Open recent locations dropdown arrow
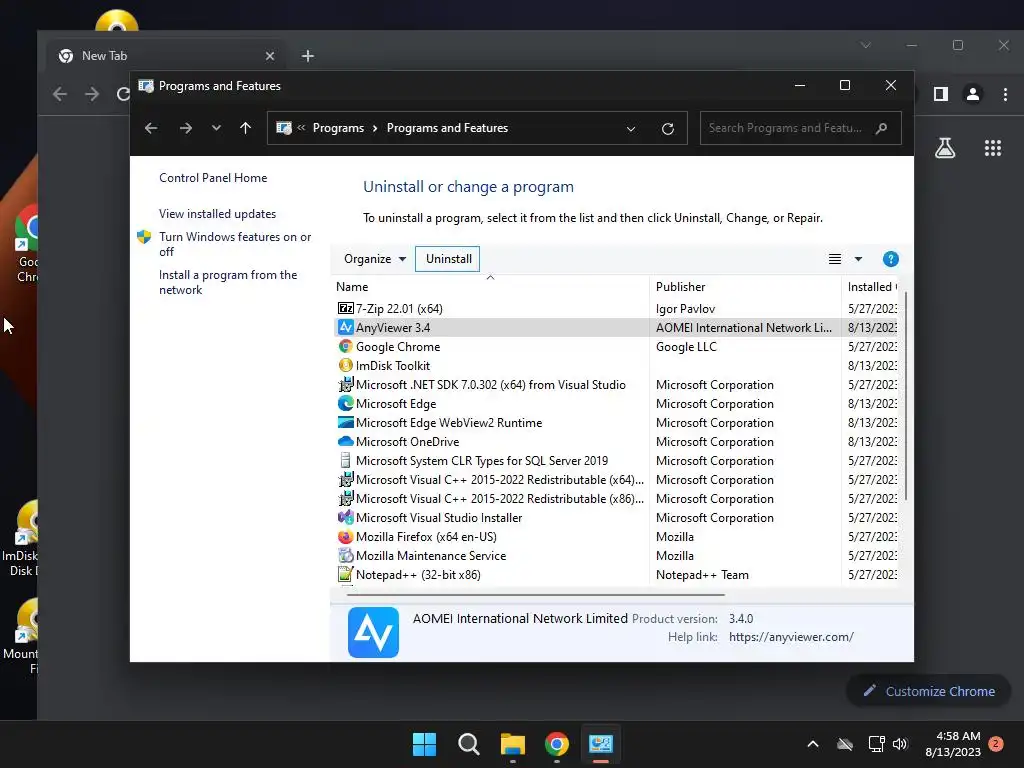 pyautogui.click(x=216, y=128)
